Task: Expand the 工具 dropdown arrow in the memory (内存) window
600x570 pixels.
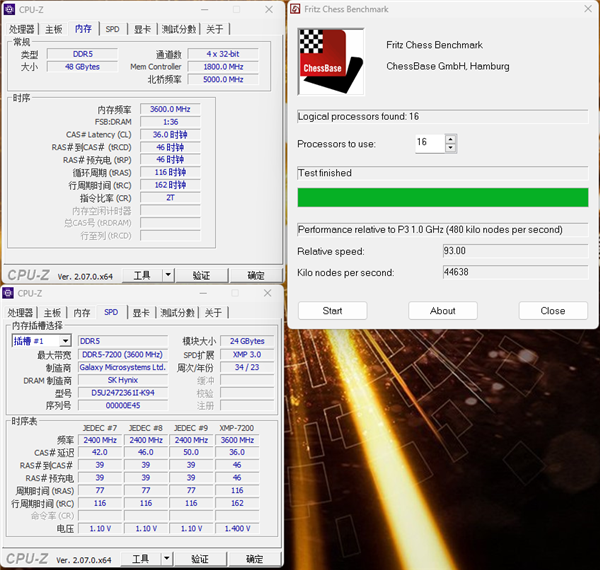Action: [168, 275]
